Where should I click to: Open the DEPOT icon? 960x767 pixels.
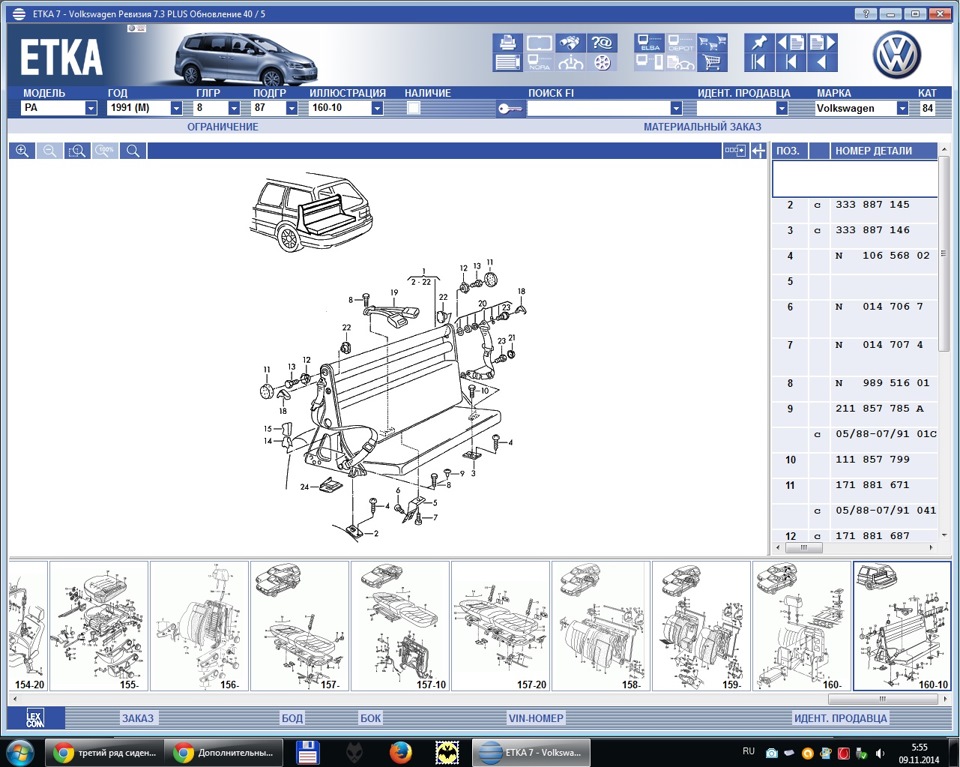(x=680, y=43)
